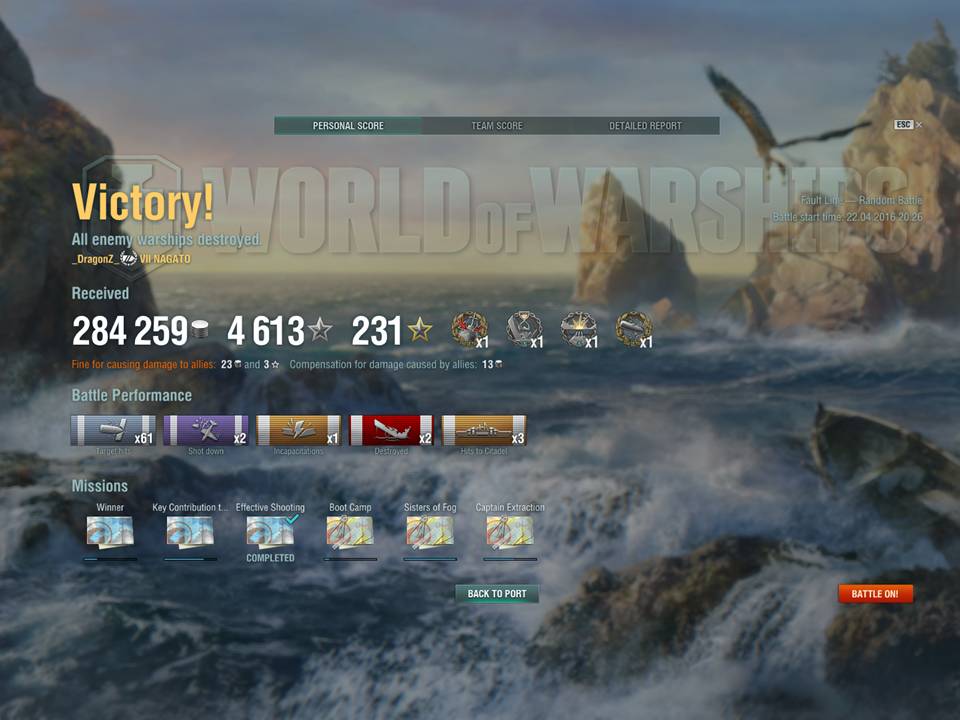Click the "All enemy warships destroyed." text
Image resolution: width=960 pixels, height=720 pixels.
click(x=167, y=239)
